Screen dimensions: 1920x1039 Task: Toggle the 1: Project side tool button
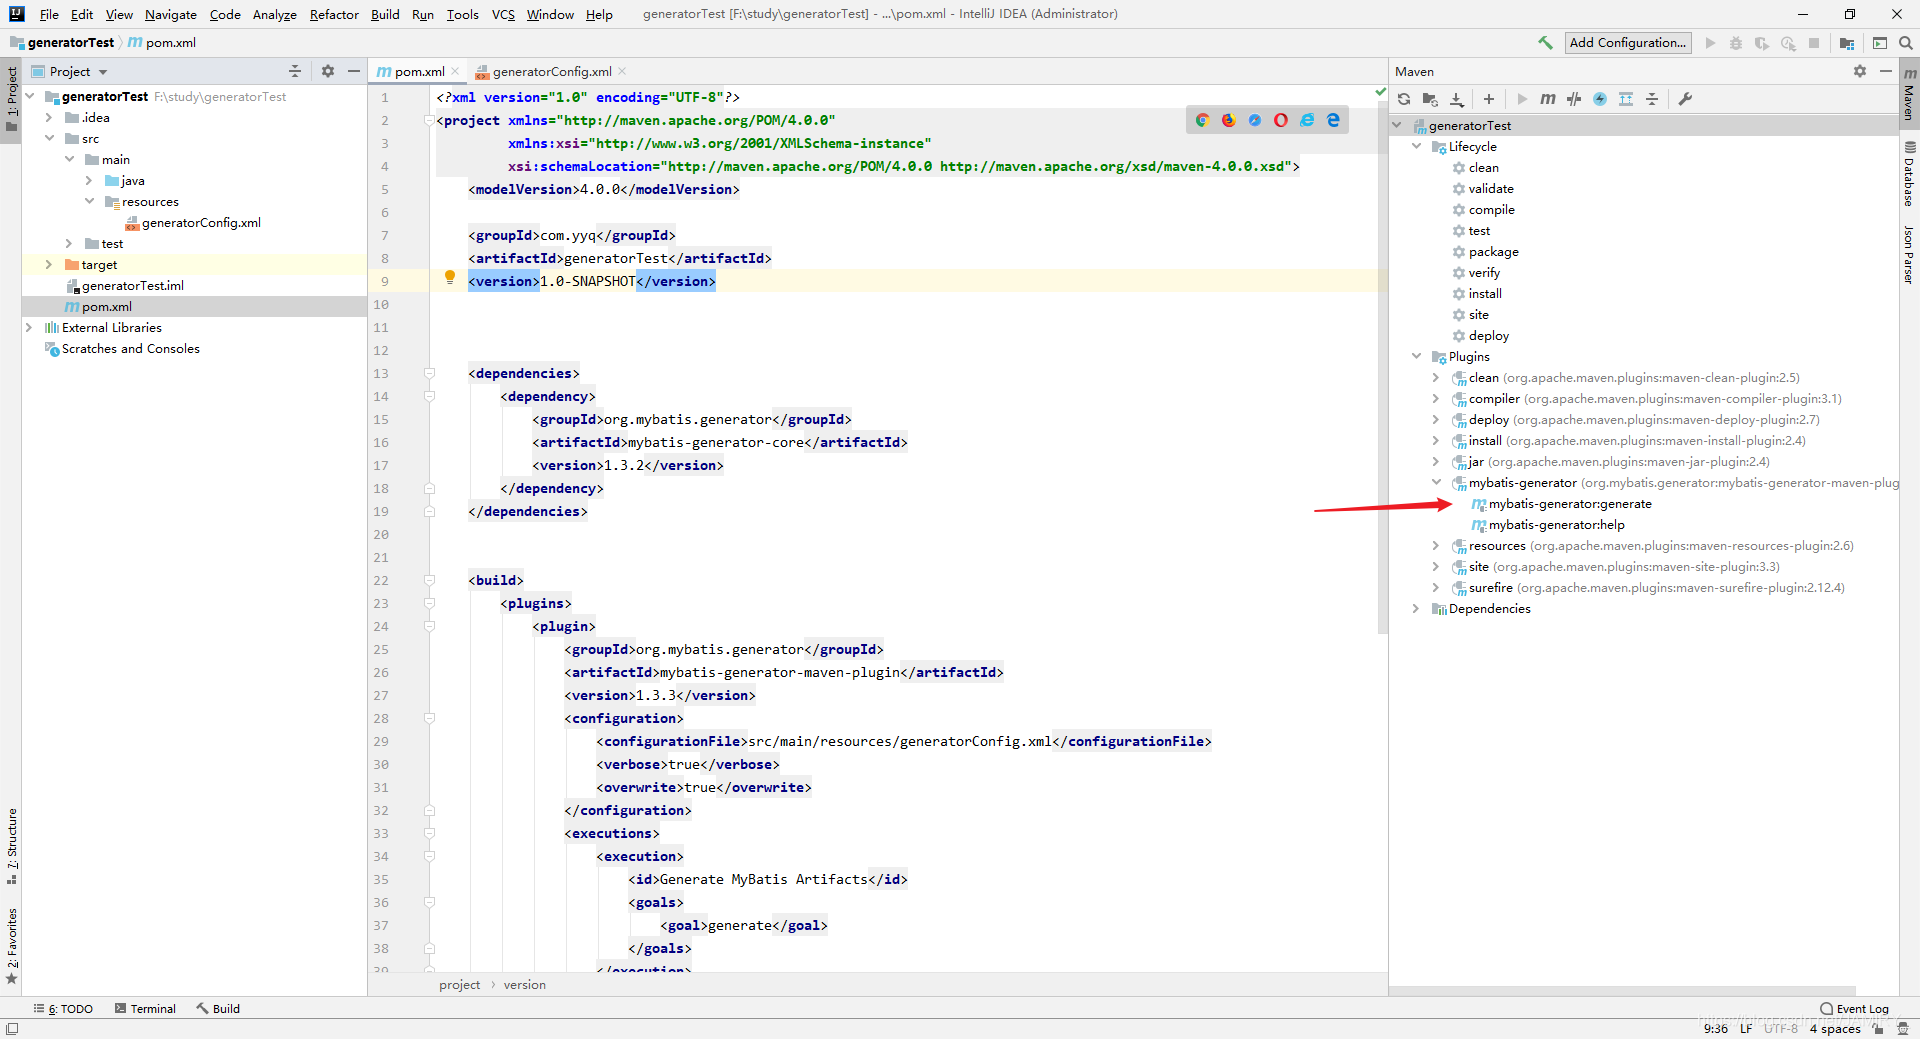click(12, 101)
